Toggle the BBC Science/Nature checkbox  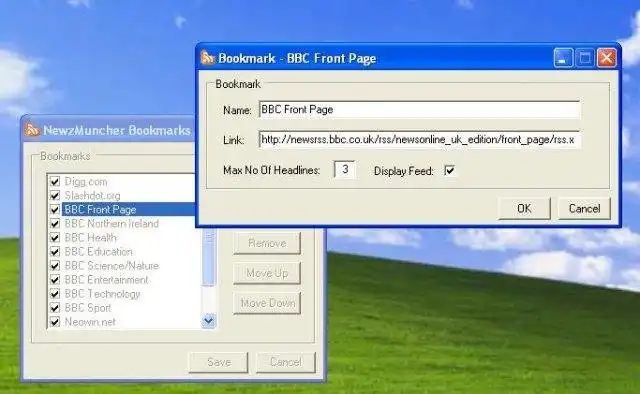[55, 266]
